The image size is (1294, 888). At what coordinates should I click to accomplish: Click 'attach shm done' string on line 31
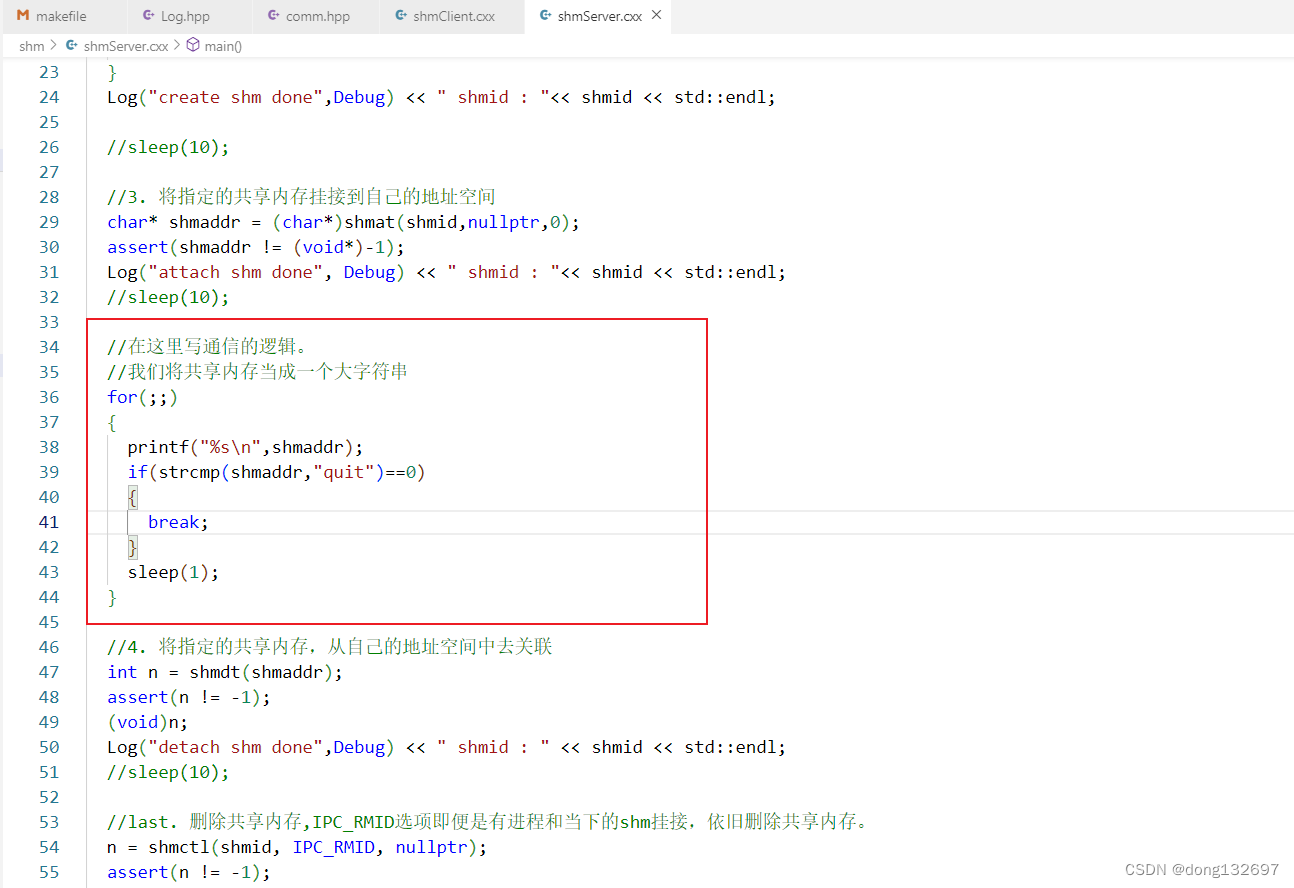236,272
